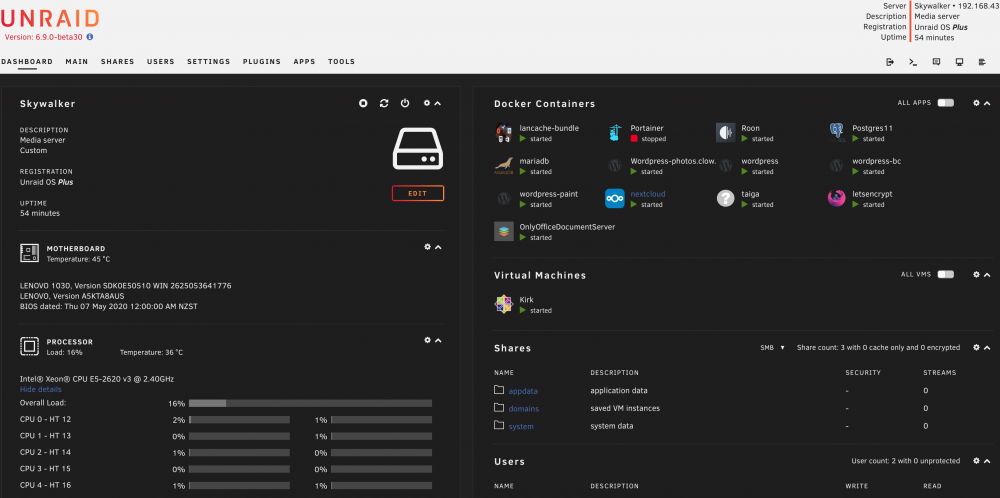This screenshot has width=1000, height=498.
Task: Click the wordpress-bc container icon
Action: (x=837, y=166)
